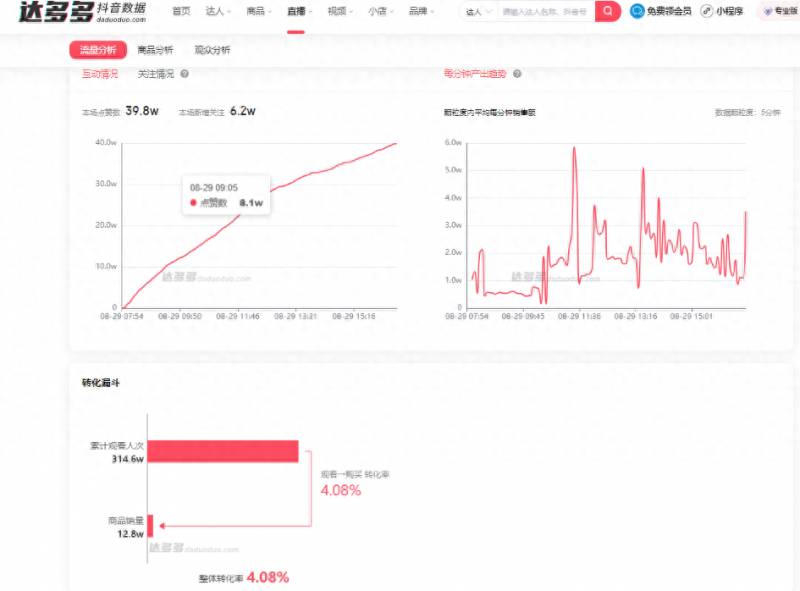The image size is (800, 591).
Task: Click the 08-29 15:01 axis label
Action: pos(691,316)
